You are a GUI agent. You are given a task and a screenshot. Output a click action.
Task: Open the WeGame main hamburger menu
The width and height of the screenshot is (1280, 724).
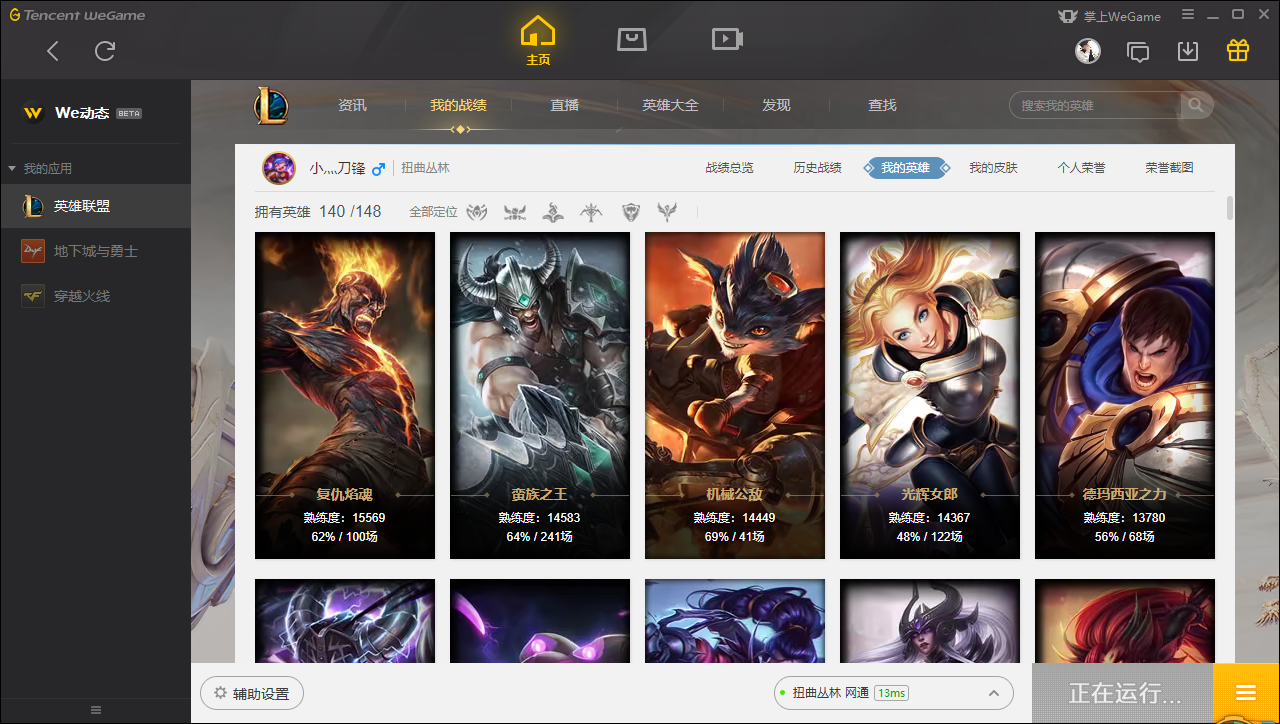tap(1188, 15)
